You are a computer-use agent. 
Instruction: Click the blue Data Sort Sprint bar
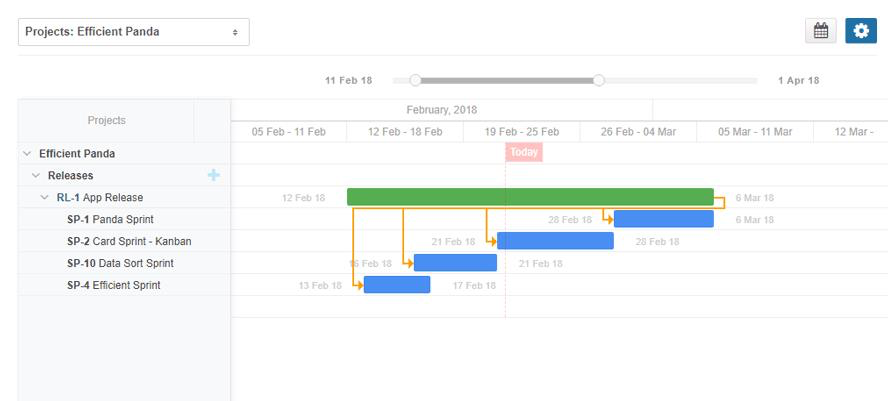pos(455,263)
